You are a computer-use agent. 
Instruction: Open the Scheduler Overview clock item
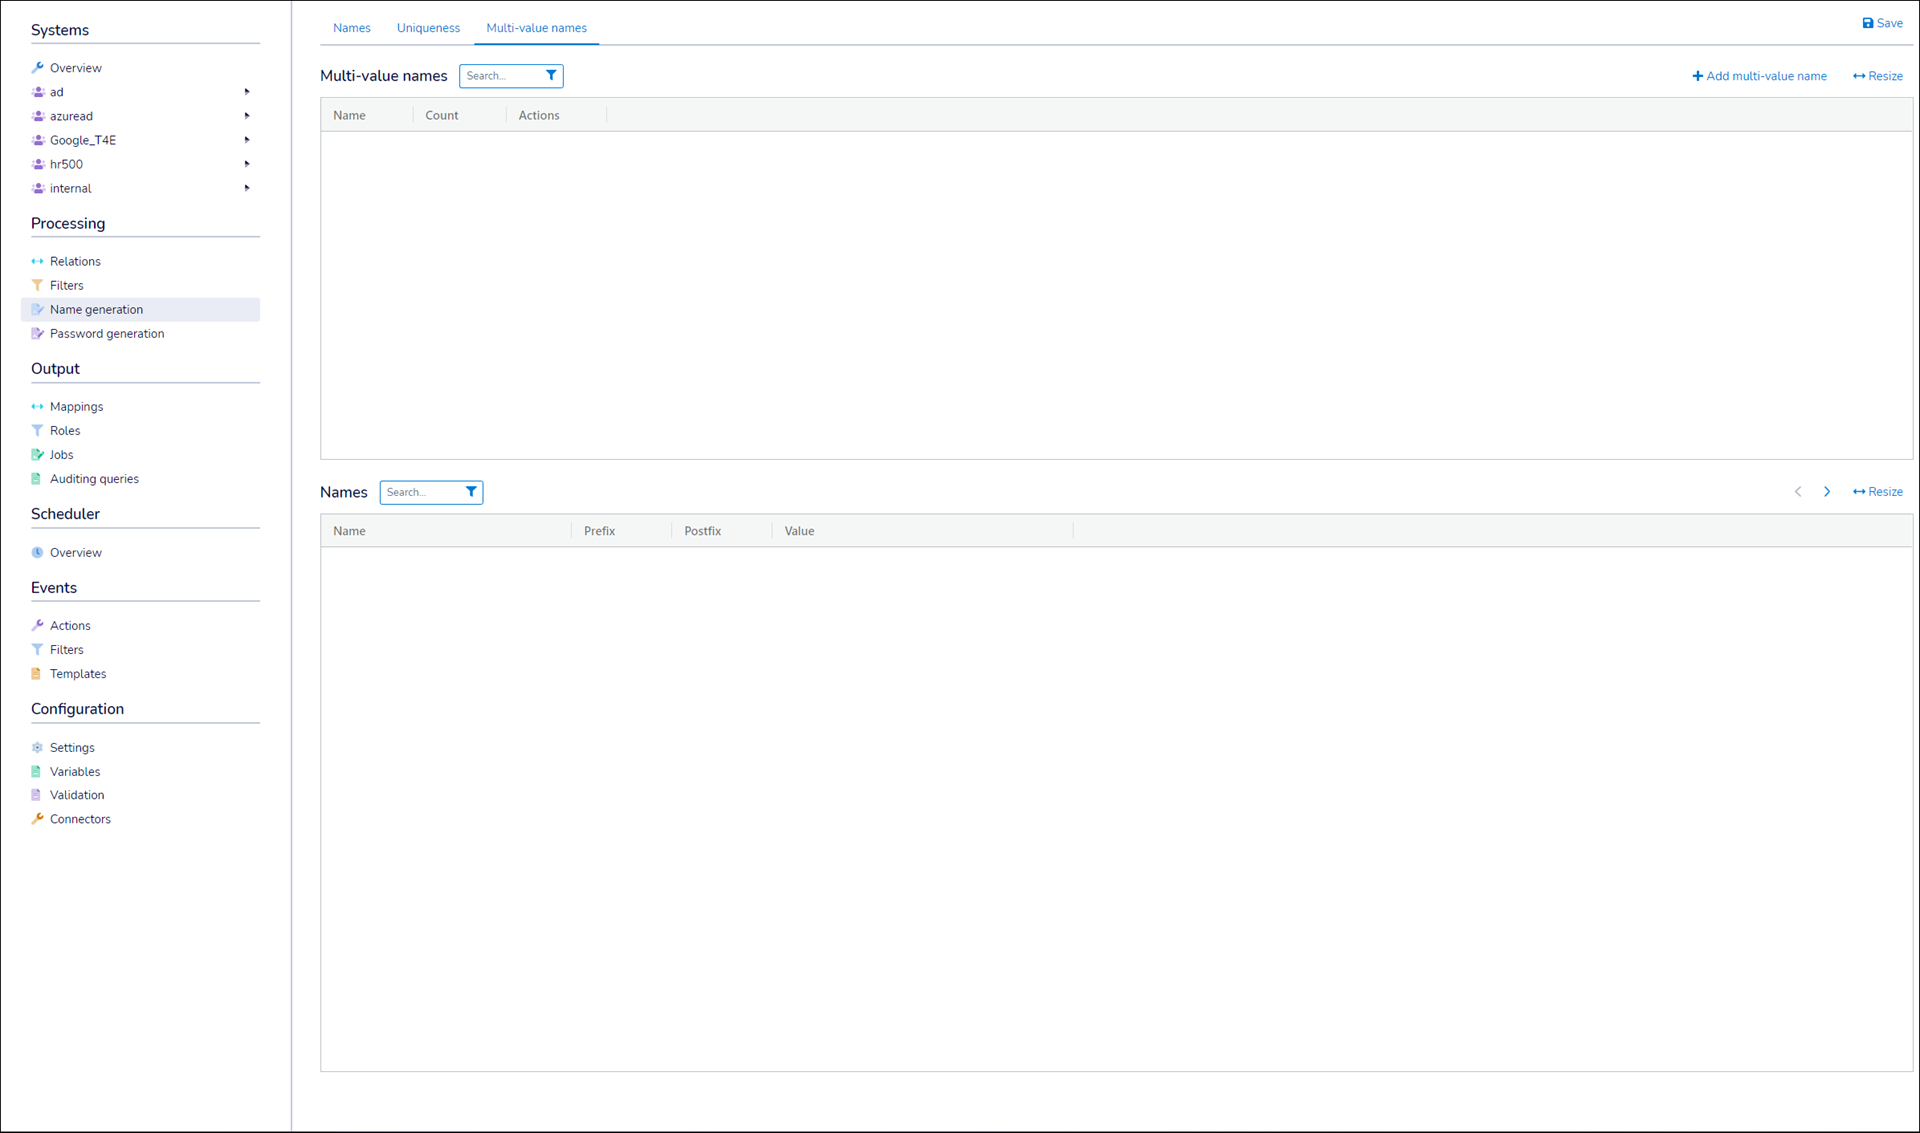pyautogui.click(x=75, y=553)
